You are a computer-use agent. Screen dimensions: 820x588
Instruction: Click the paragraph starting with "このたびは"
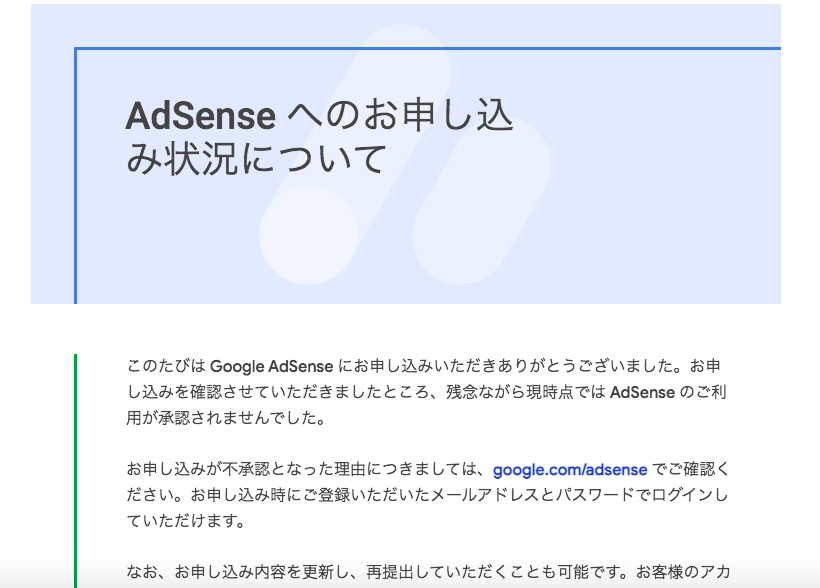coord(427,392)
